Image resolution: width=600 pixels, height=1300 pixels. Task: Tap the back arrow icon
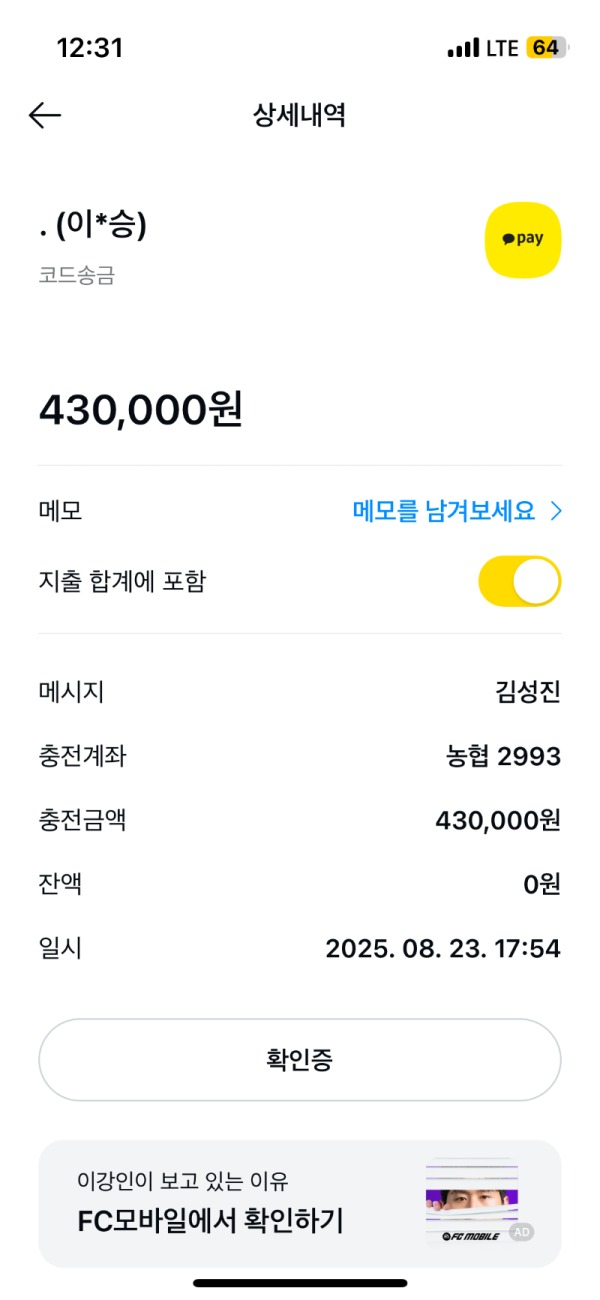[x=45, y=116]
